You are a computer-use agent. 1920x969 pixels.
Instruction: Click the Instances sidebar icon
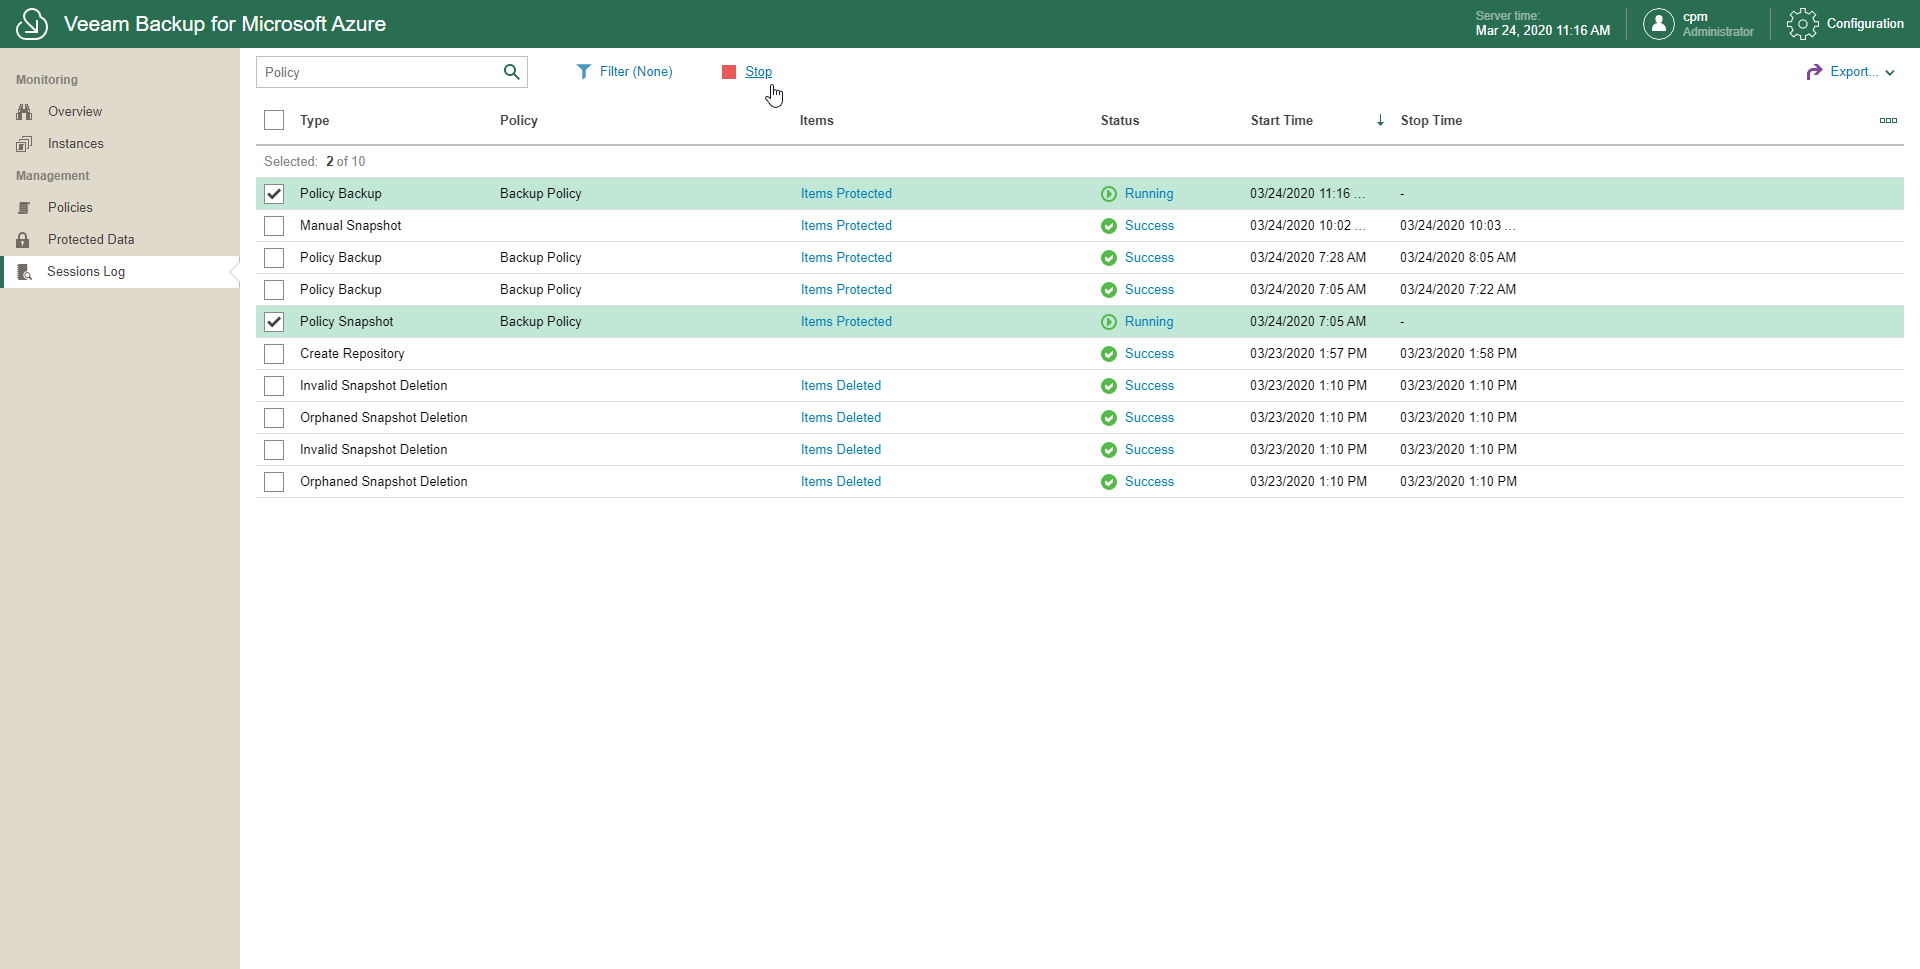coord(24,144)
